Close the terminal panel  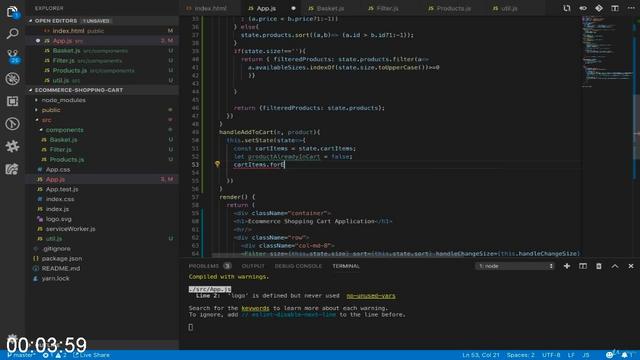pos(631,266)
